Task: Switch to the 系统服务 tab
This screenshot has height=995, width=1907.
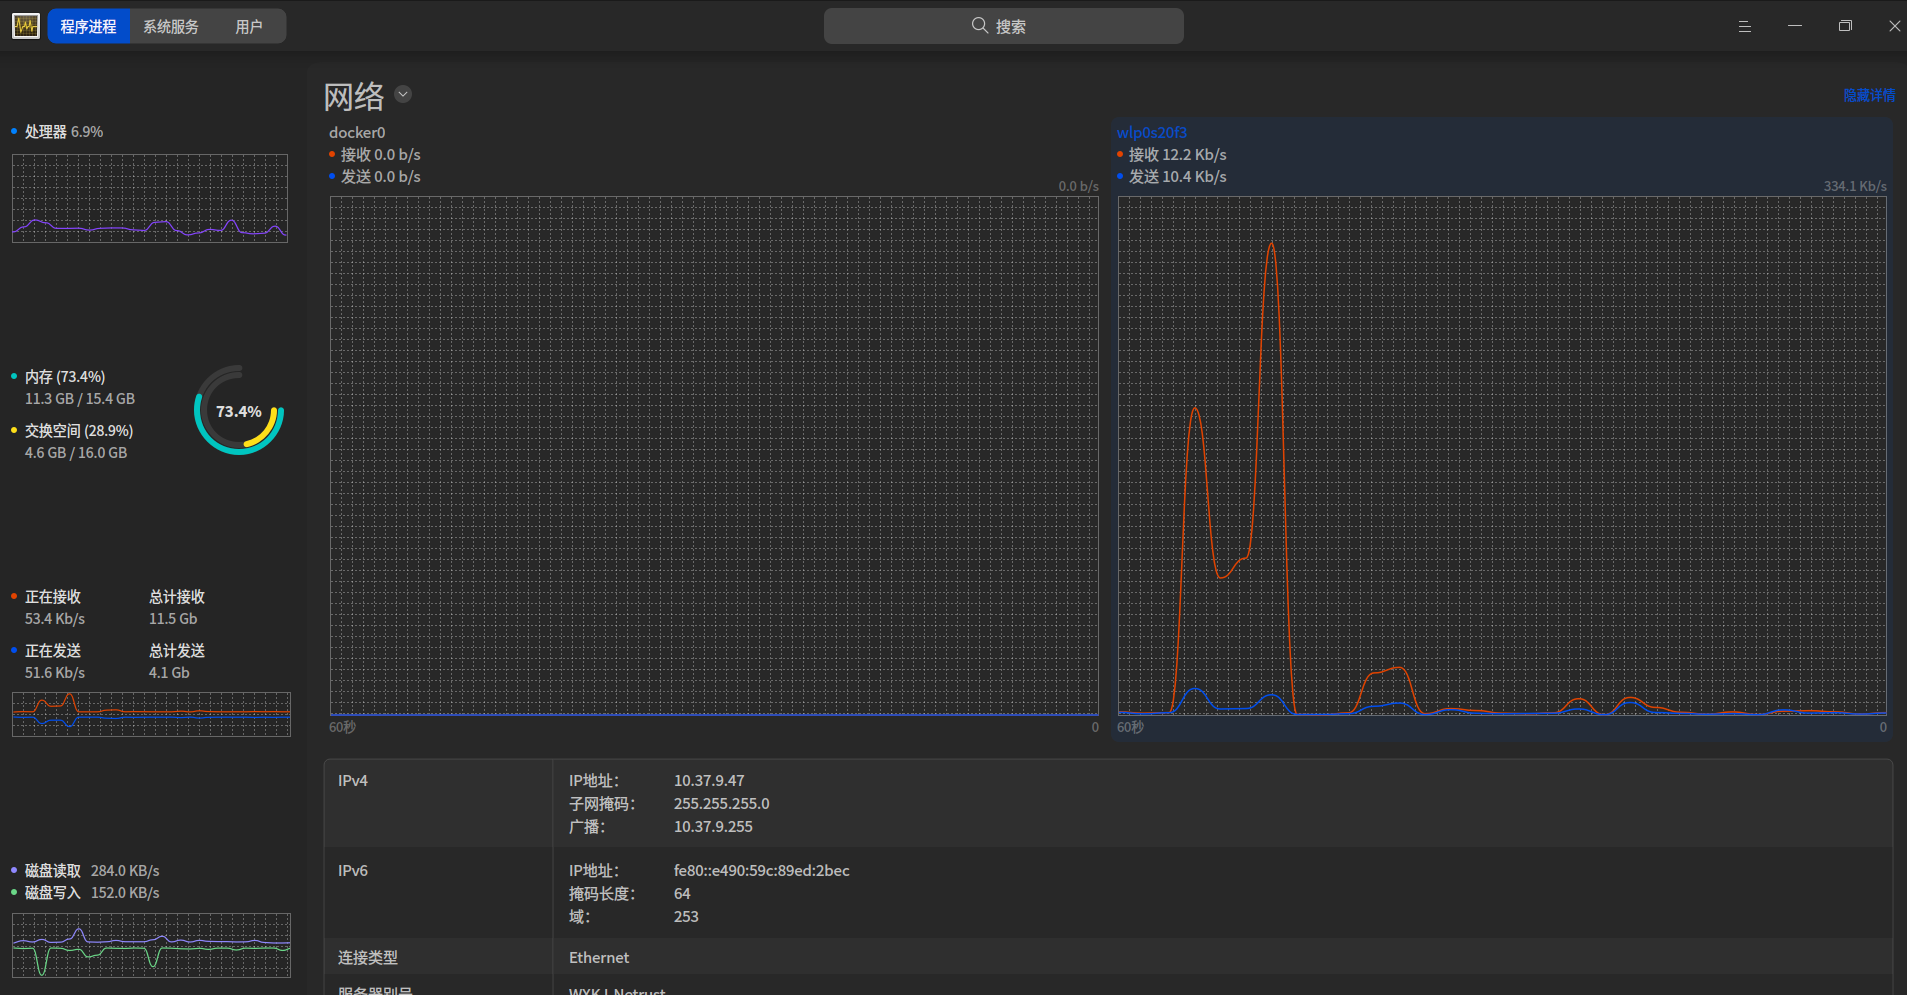Action: pos(171,27)
